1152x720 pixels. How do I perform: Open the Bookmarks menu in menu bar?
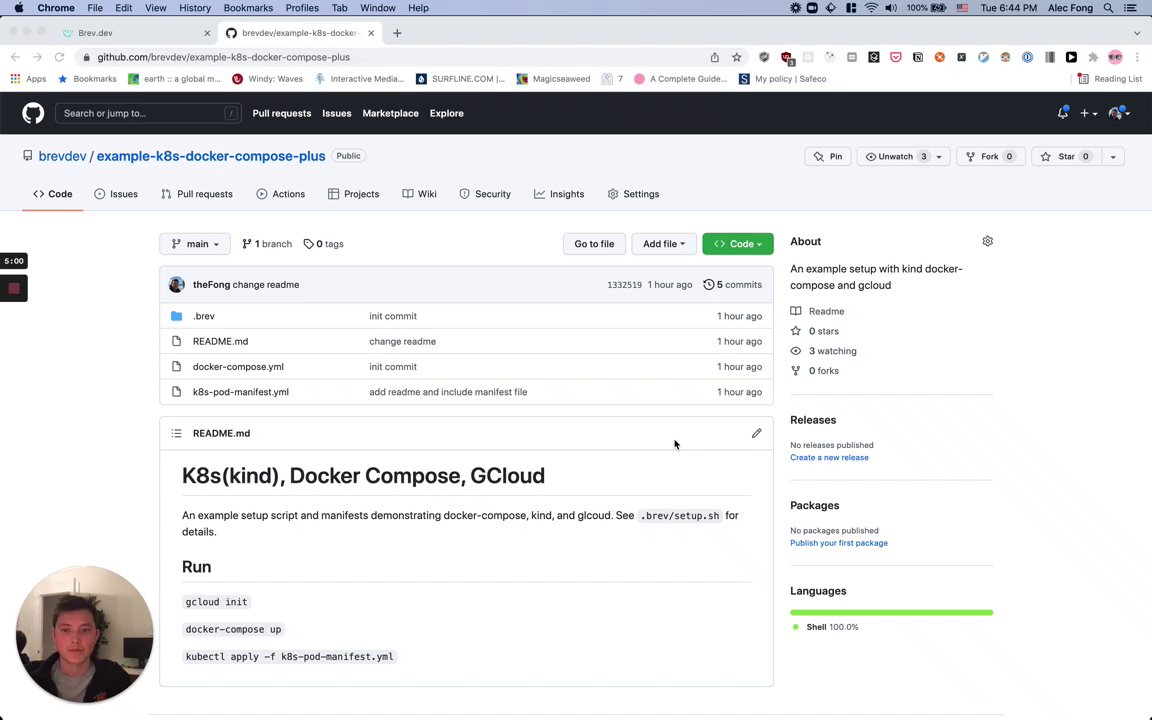point(248,8)
